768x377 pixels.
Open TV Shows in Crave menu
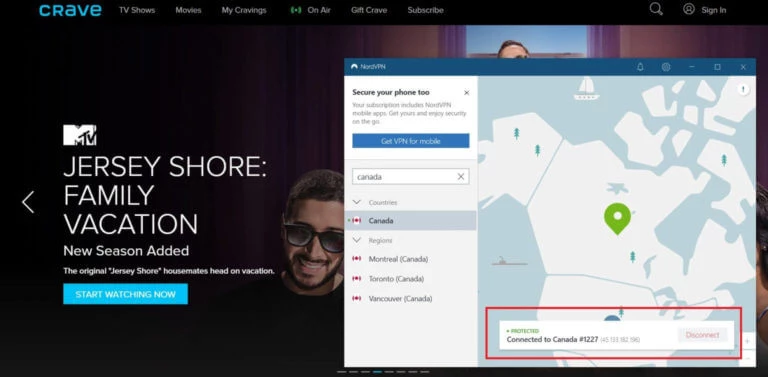(137, 10)
